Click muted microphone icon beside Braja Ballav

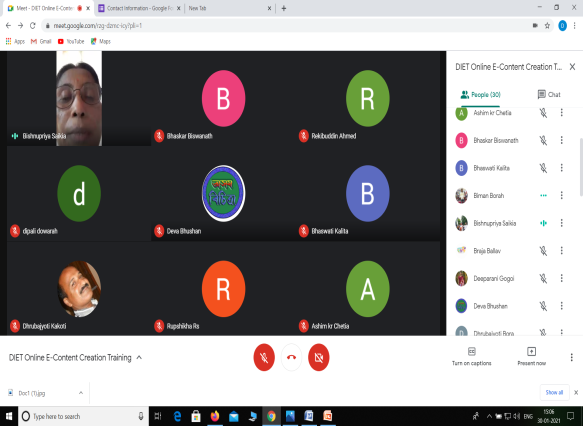(543, 251)
